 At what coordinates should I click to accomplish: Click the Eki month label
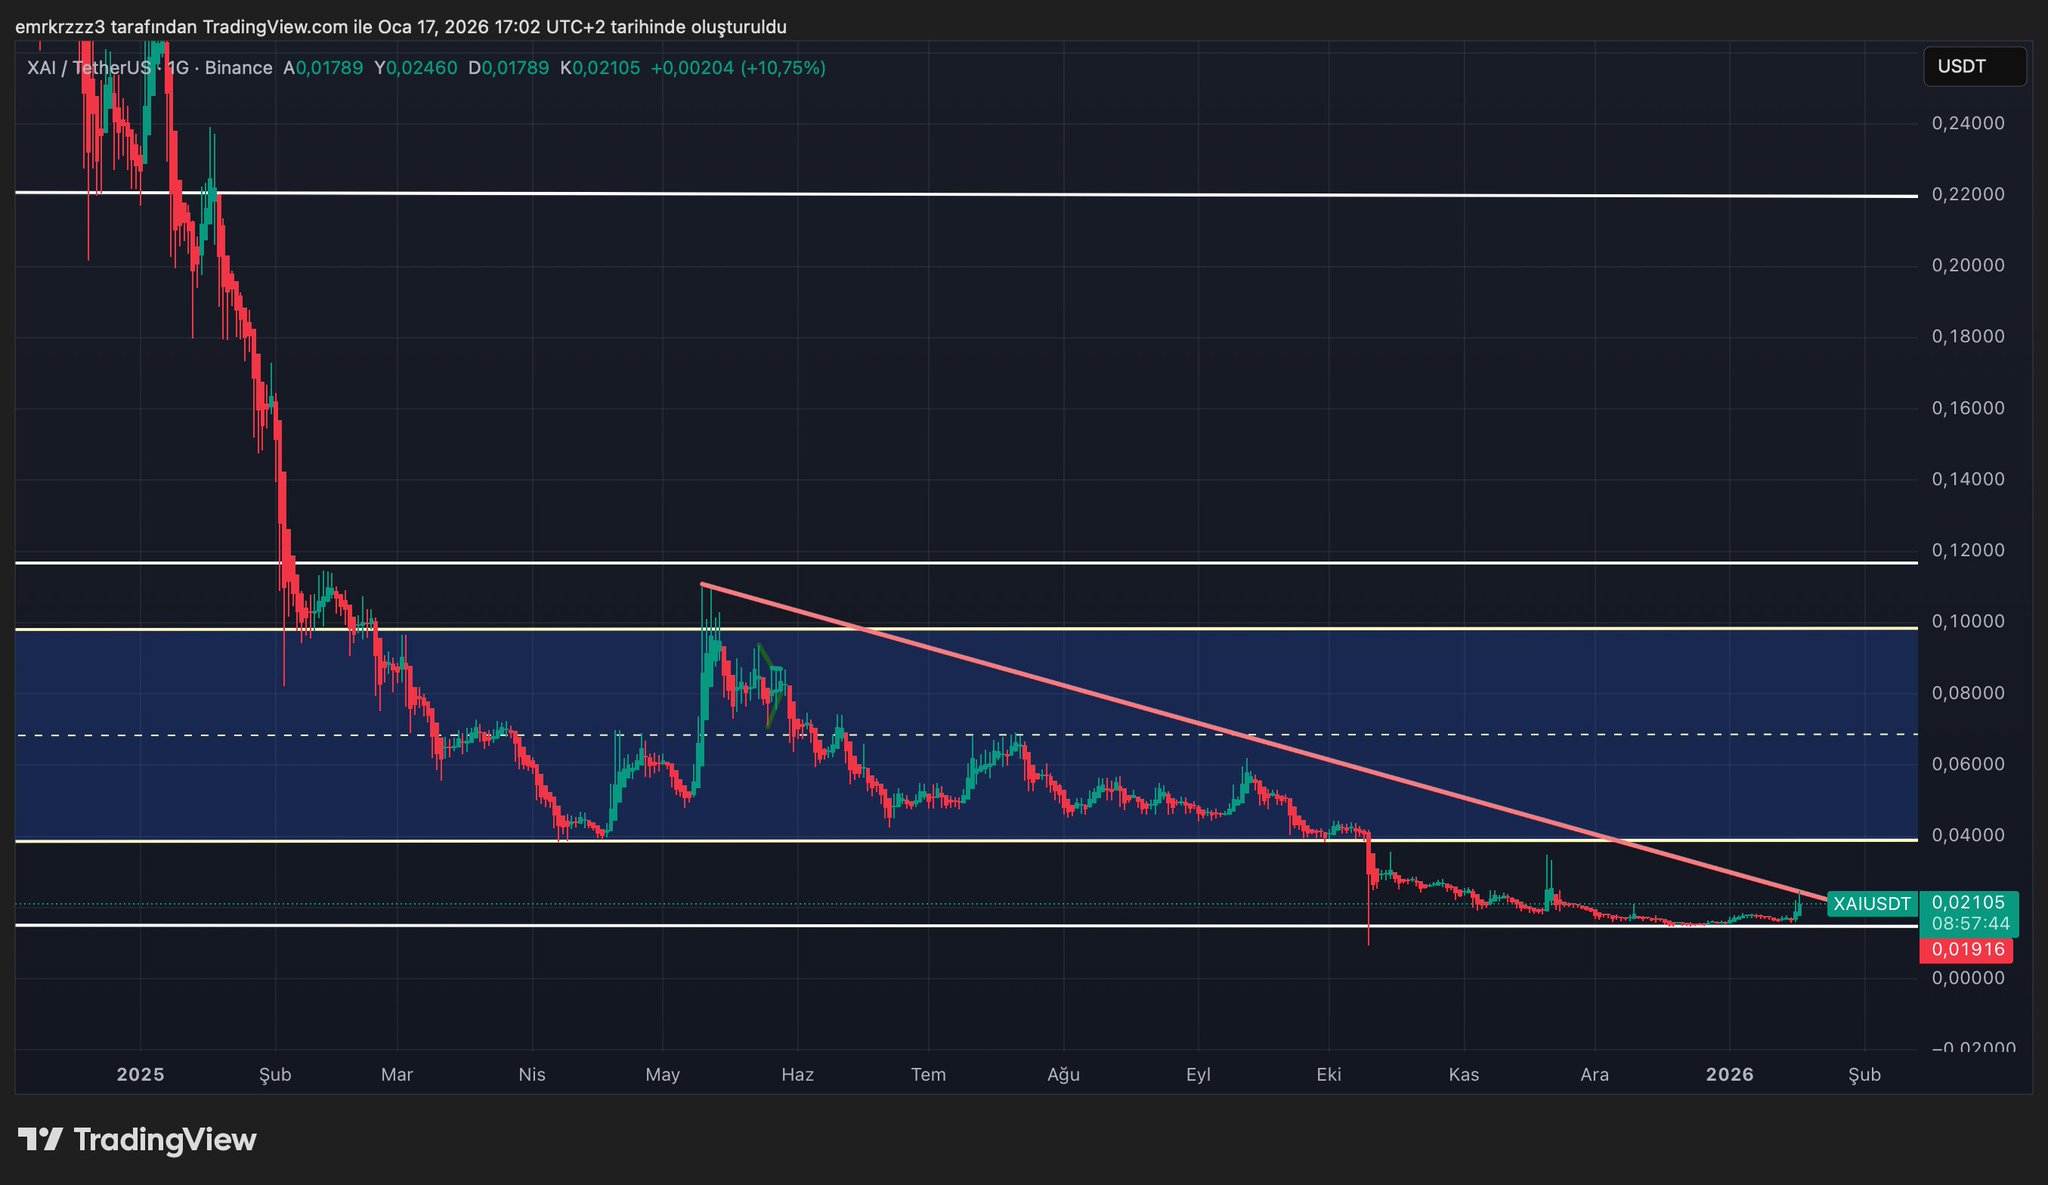point(1328,1074)
